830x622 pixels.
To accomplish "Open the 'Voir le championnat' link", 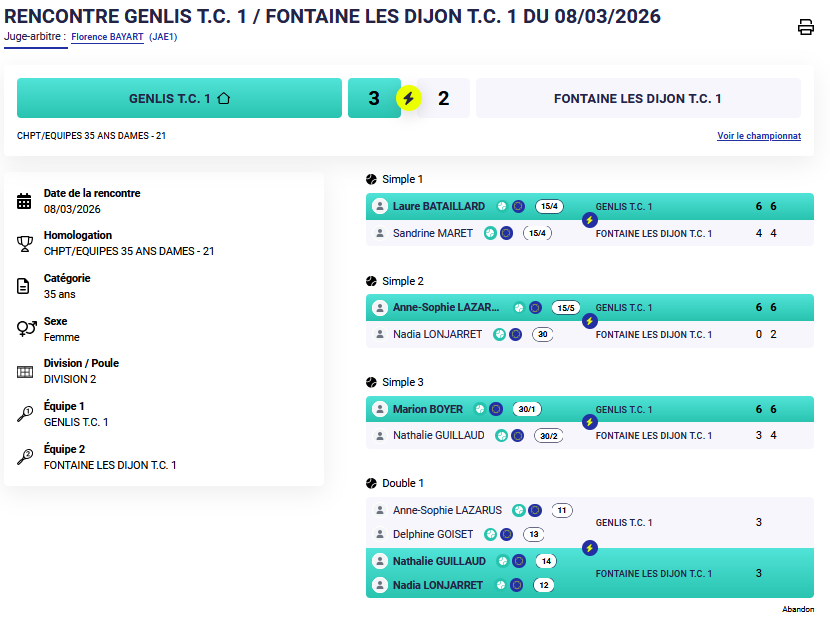I will point(758,136).
